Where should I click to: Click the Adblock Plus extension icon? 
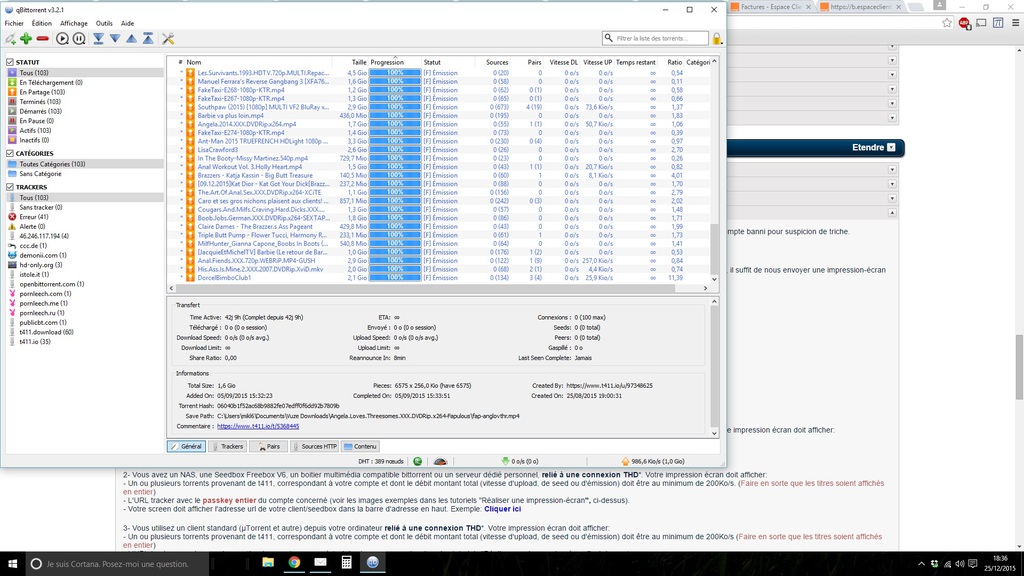pos(964,23)
